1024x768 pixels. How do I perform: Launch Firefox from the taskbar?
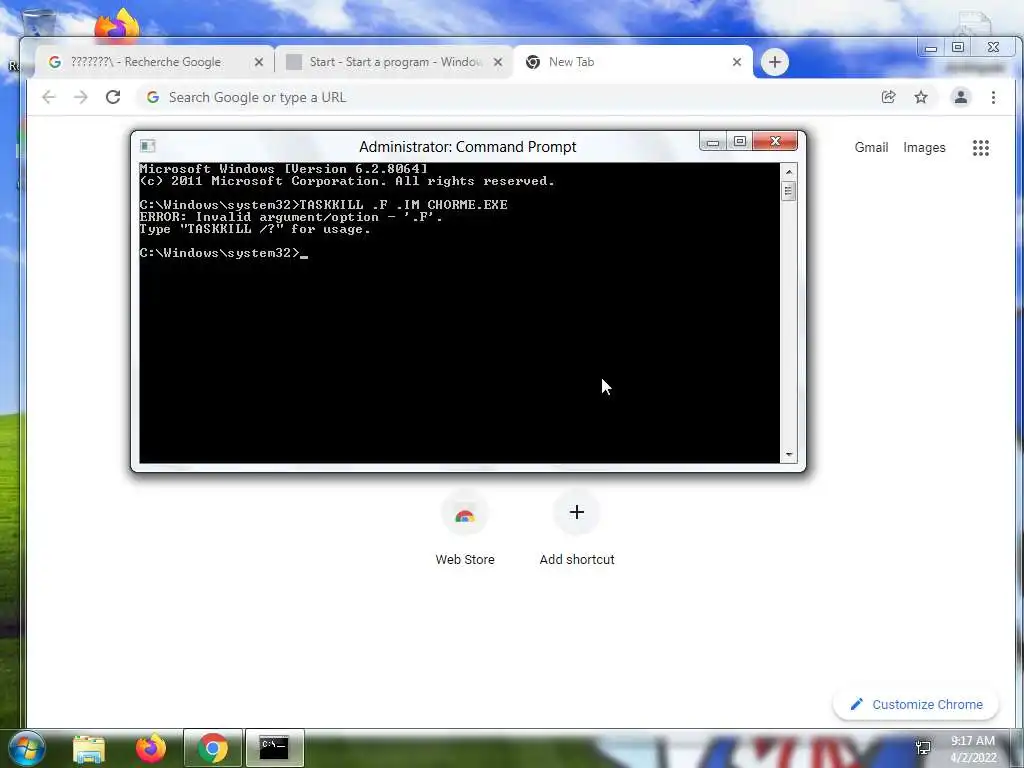pyautogui.click(x=151, y=748)
